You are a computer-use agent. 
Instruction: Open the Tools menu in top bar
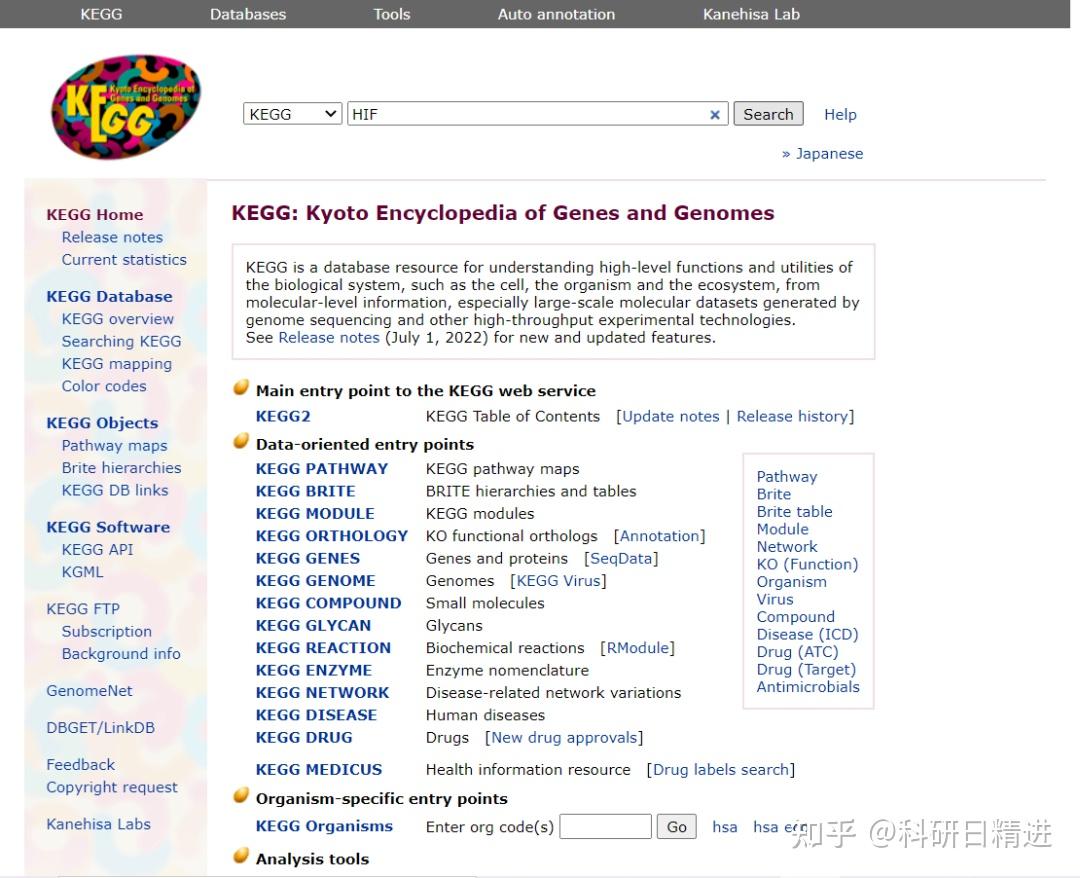point(392,14)
